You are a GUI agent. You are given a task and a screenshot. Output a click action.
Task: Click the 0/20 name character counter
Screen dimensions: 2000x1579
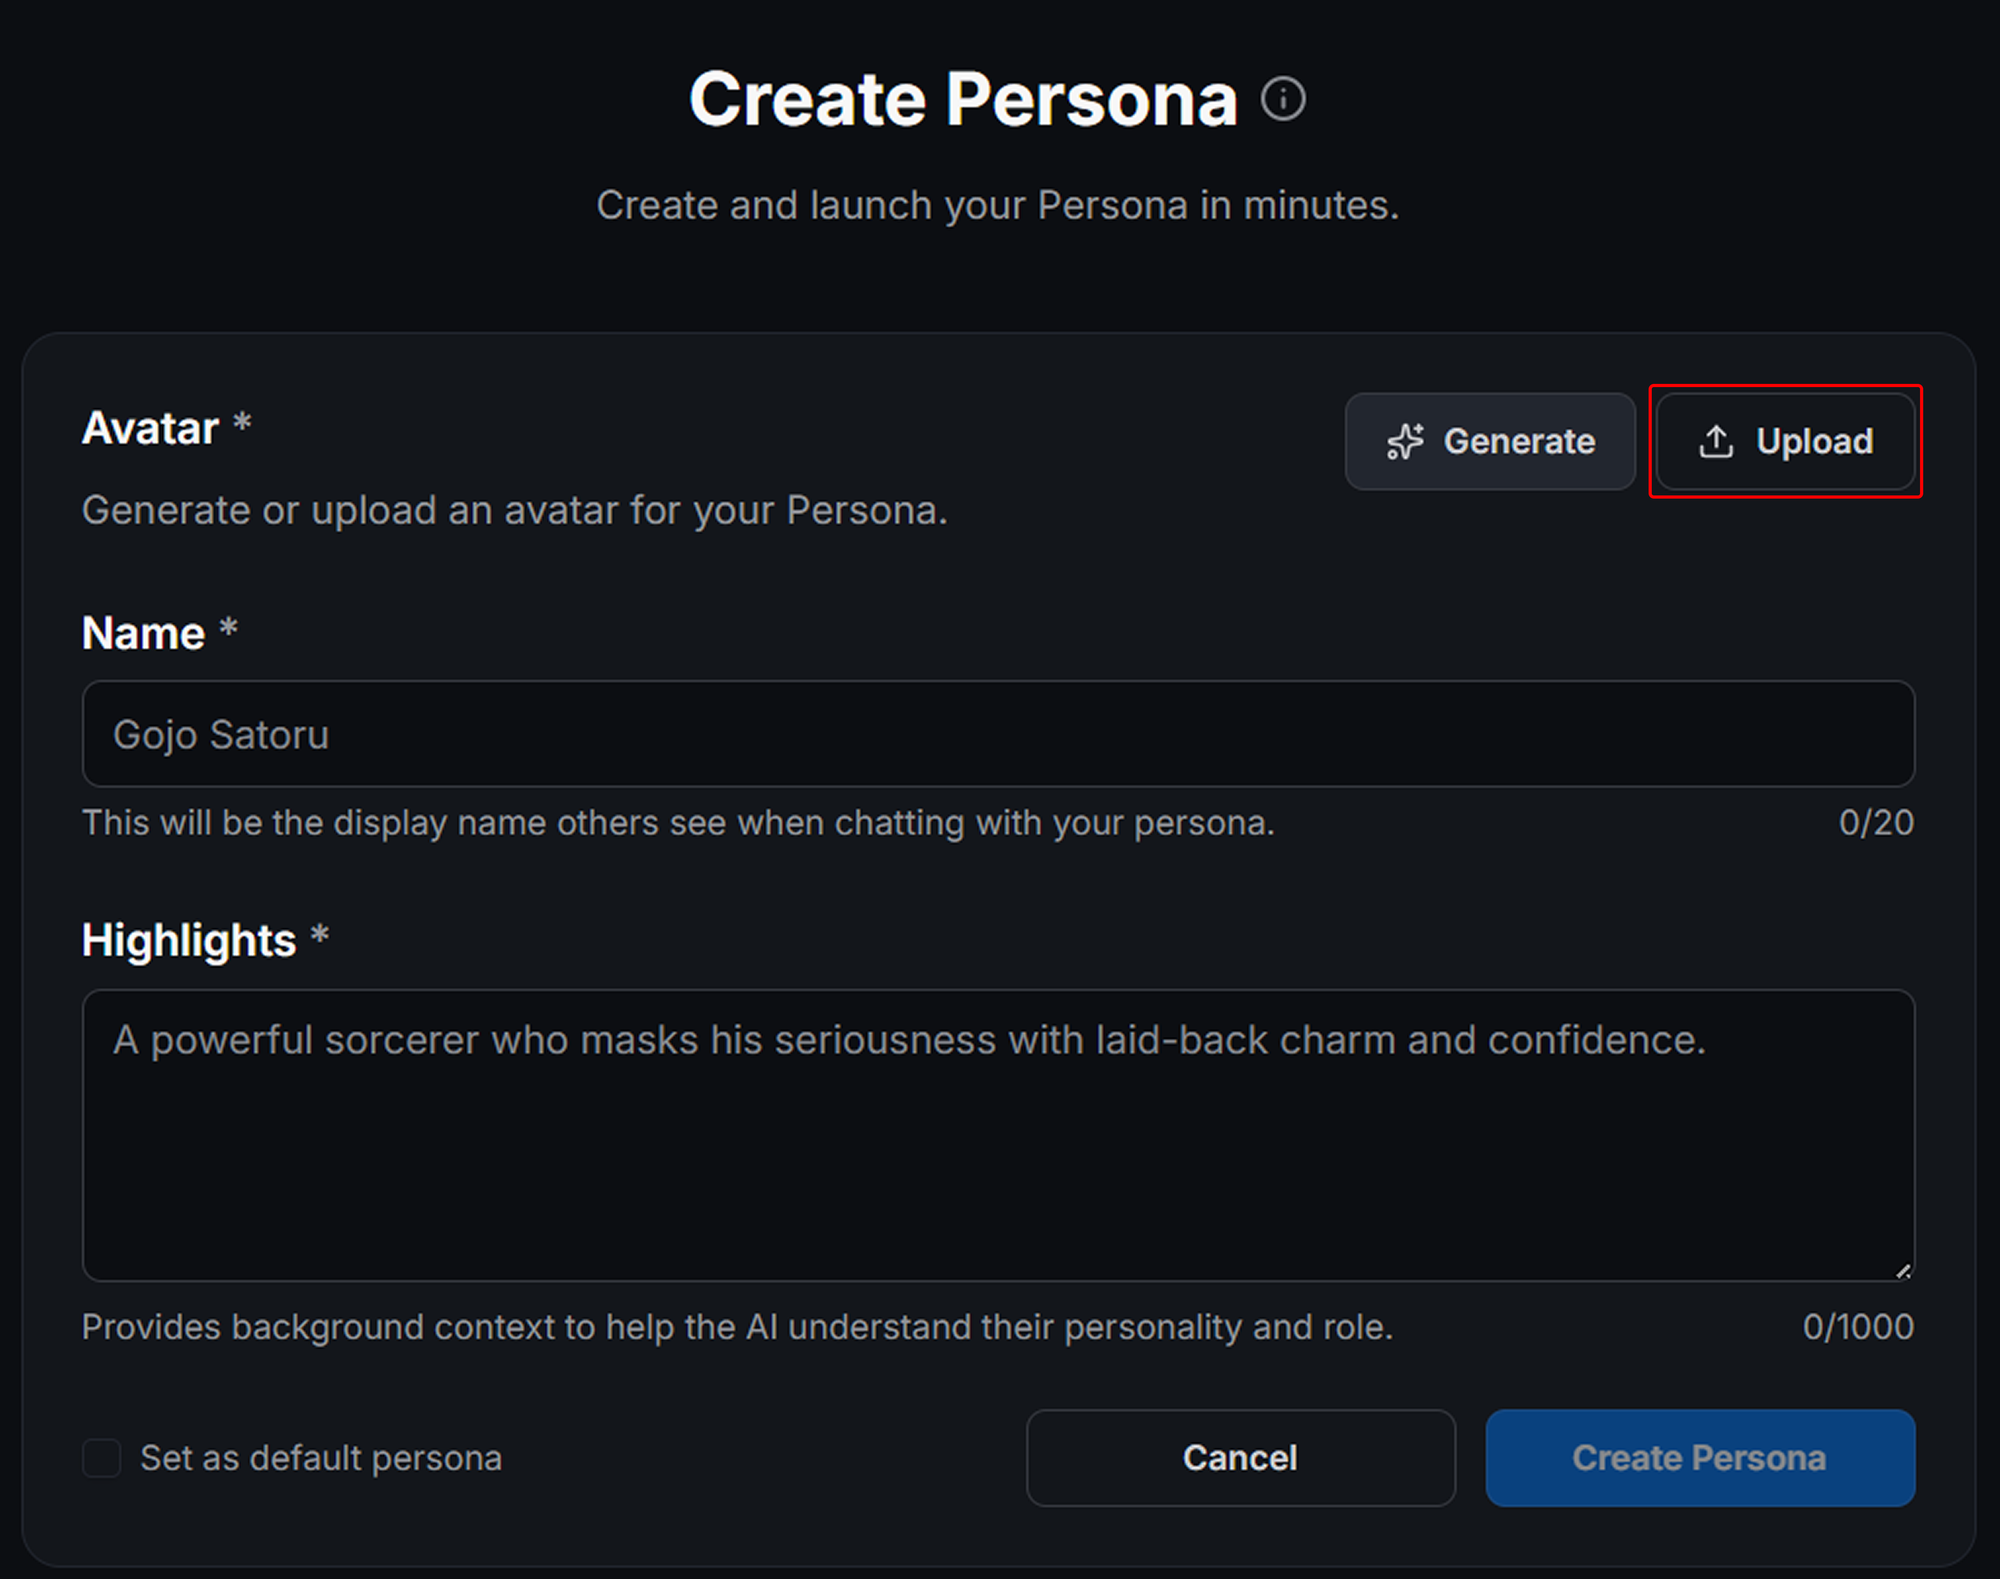pos(1875,822)
